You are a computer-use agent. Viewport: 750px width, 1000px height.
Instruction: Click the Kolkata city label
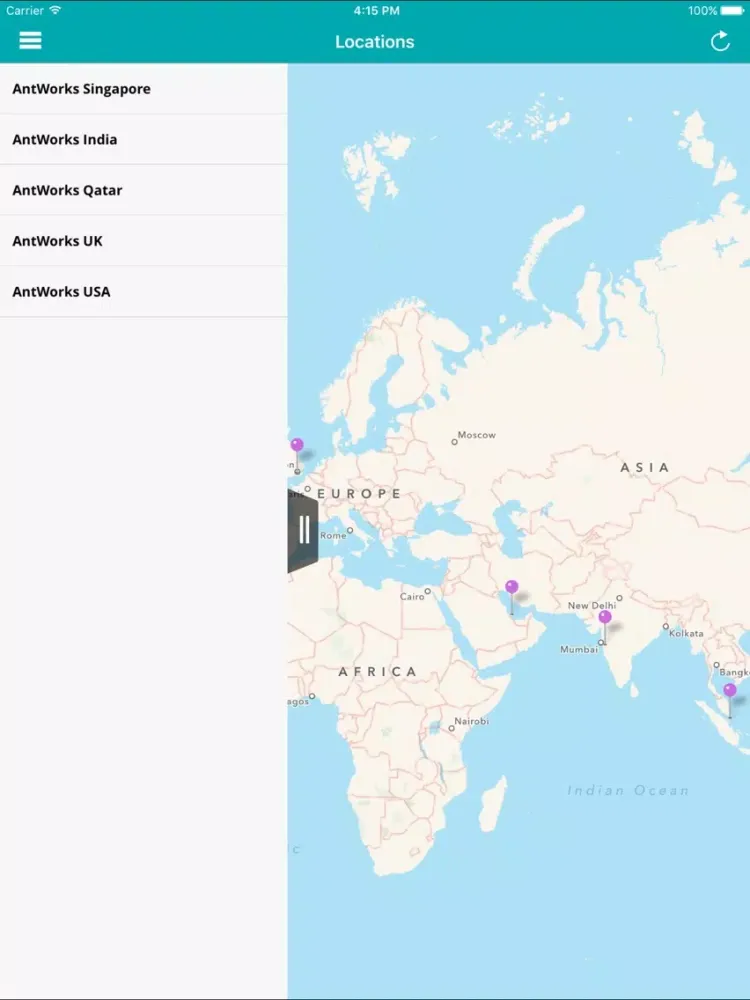tap(686, 633)
